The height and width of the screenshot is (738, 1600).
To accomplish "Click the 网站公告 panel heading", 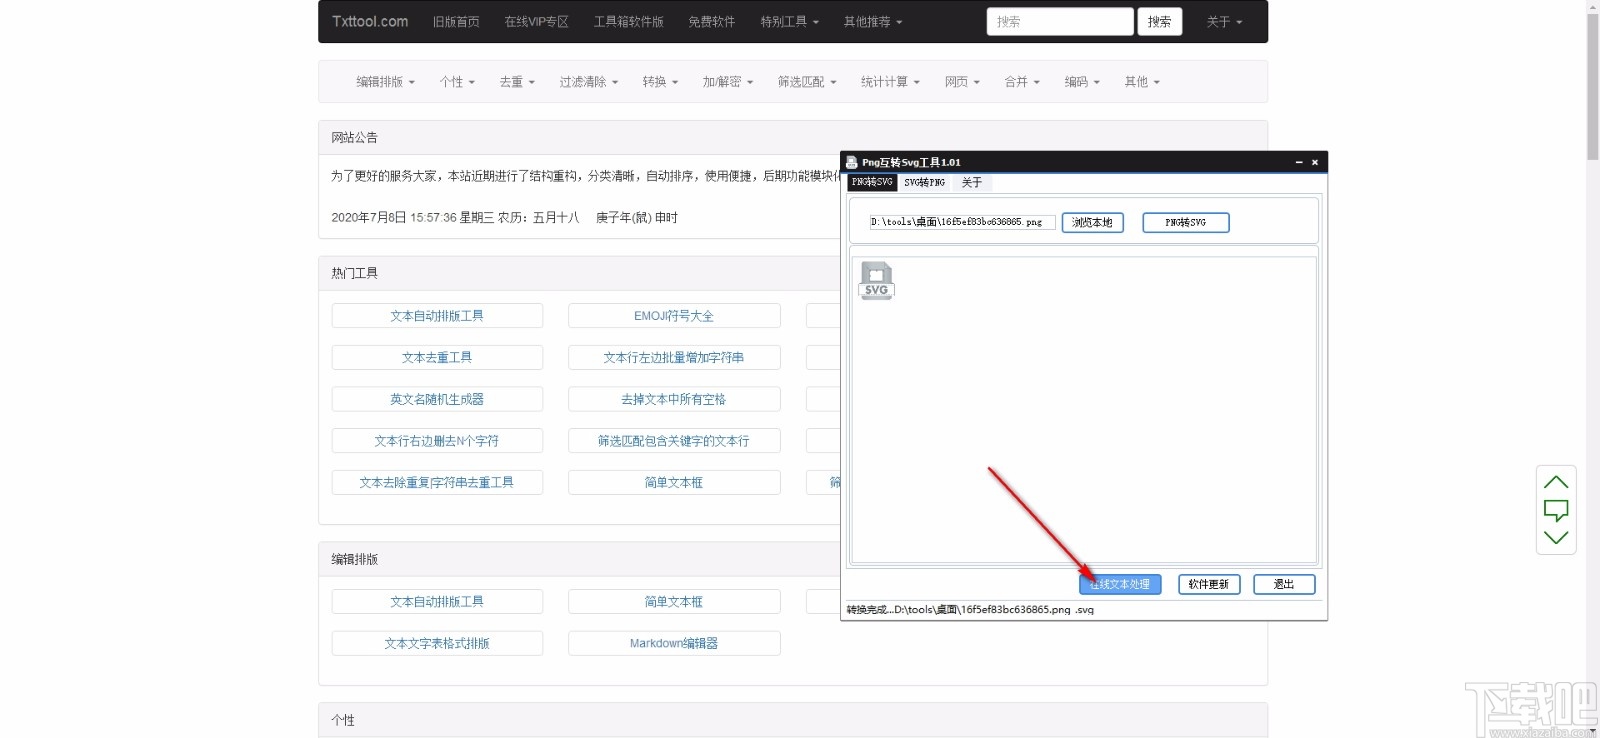I will (355, 138).
